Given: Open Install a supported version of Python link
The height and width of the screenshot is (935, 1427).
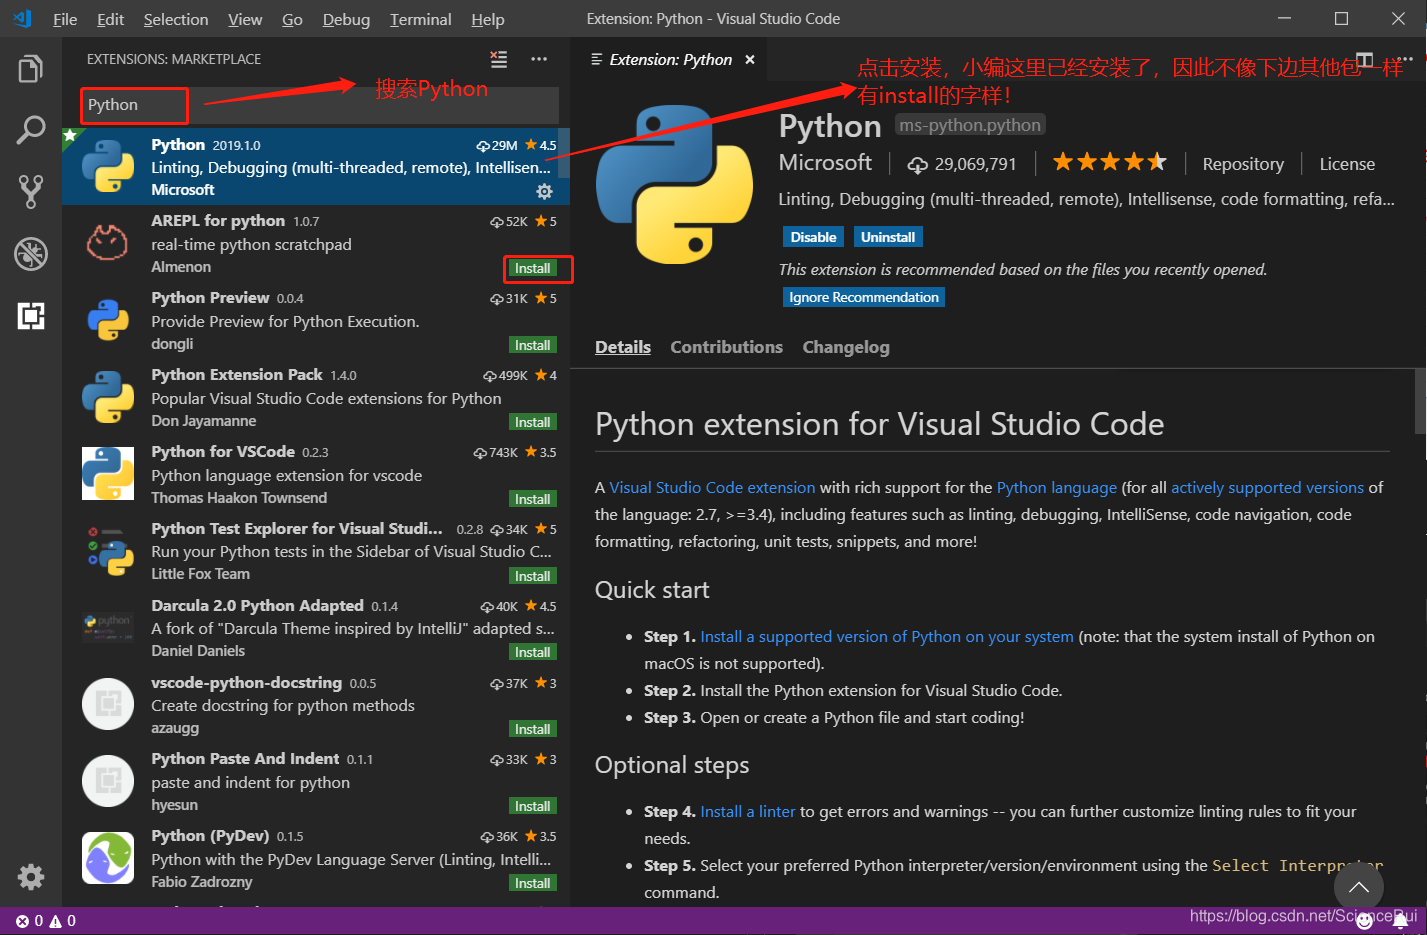Looking at the screenshot, I should (x=887, y=636).
